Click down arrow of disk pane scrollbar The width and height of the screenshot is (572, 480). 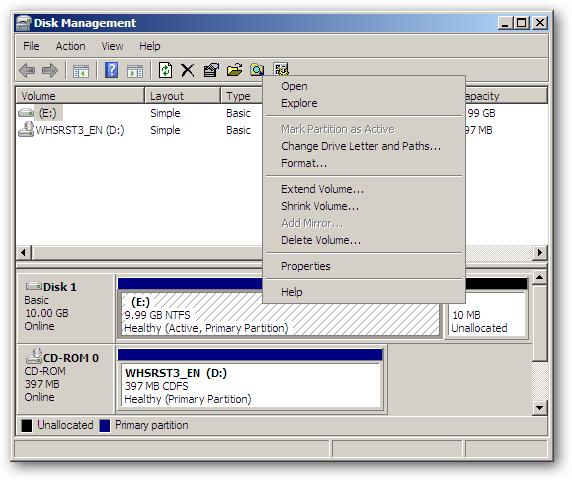pos(539,408)
